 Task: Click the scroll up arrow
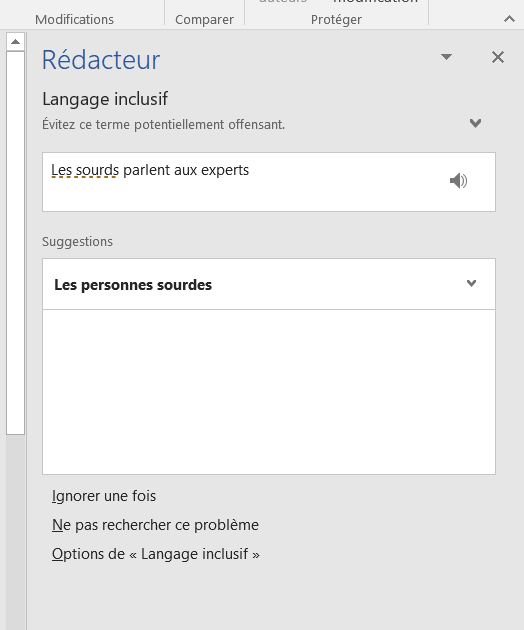(15, 42)
